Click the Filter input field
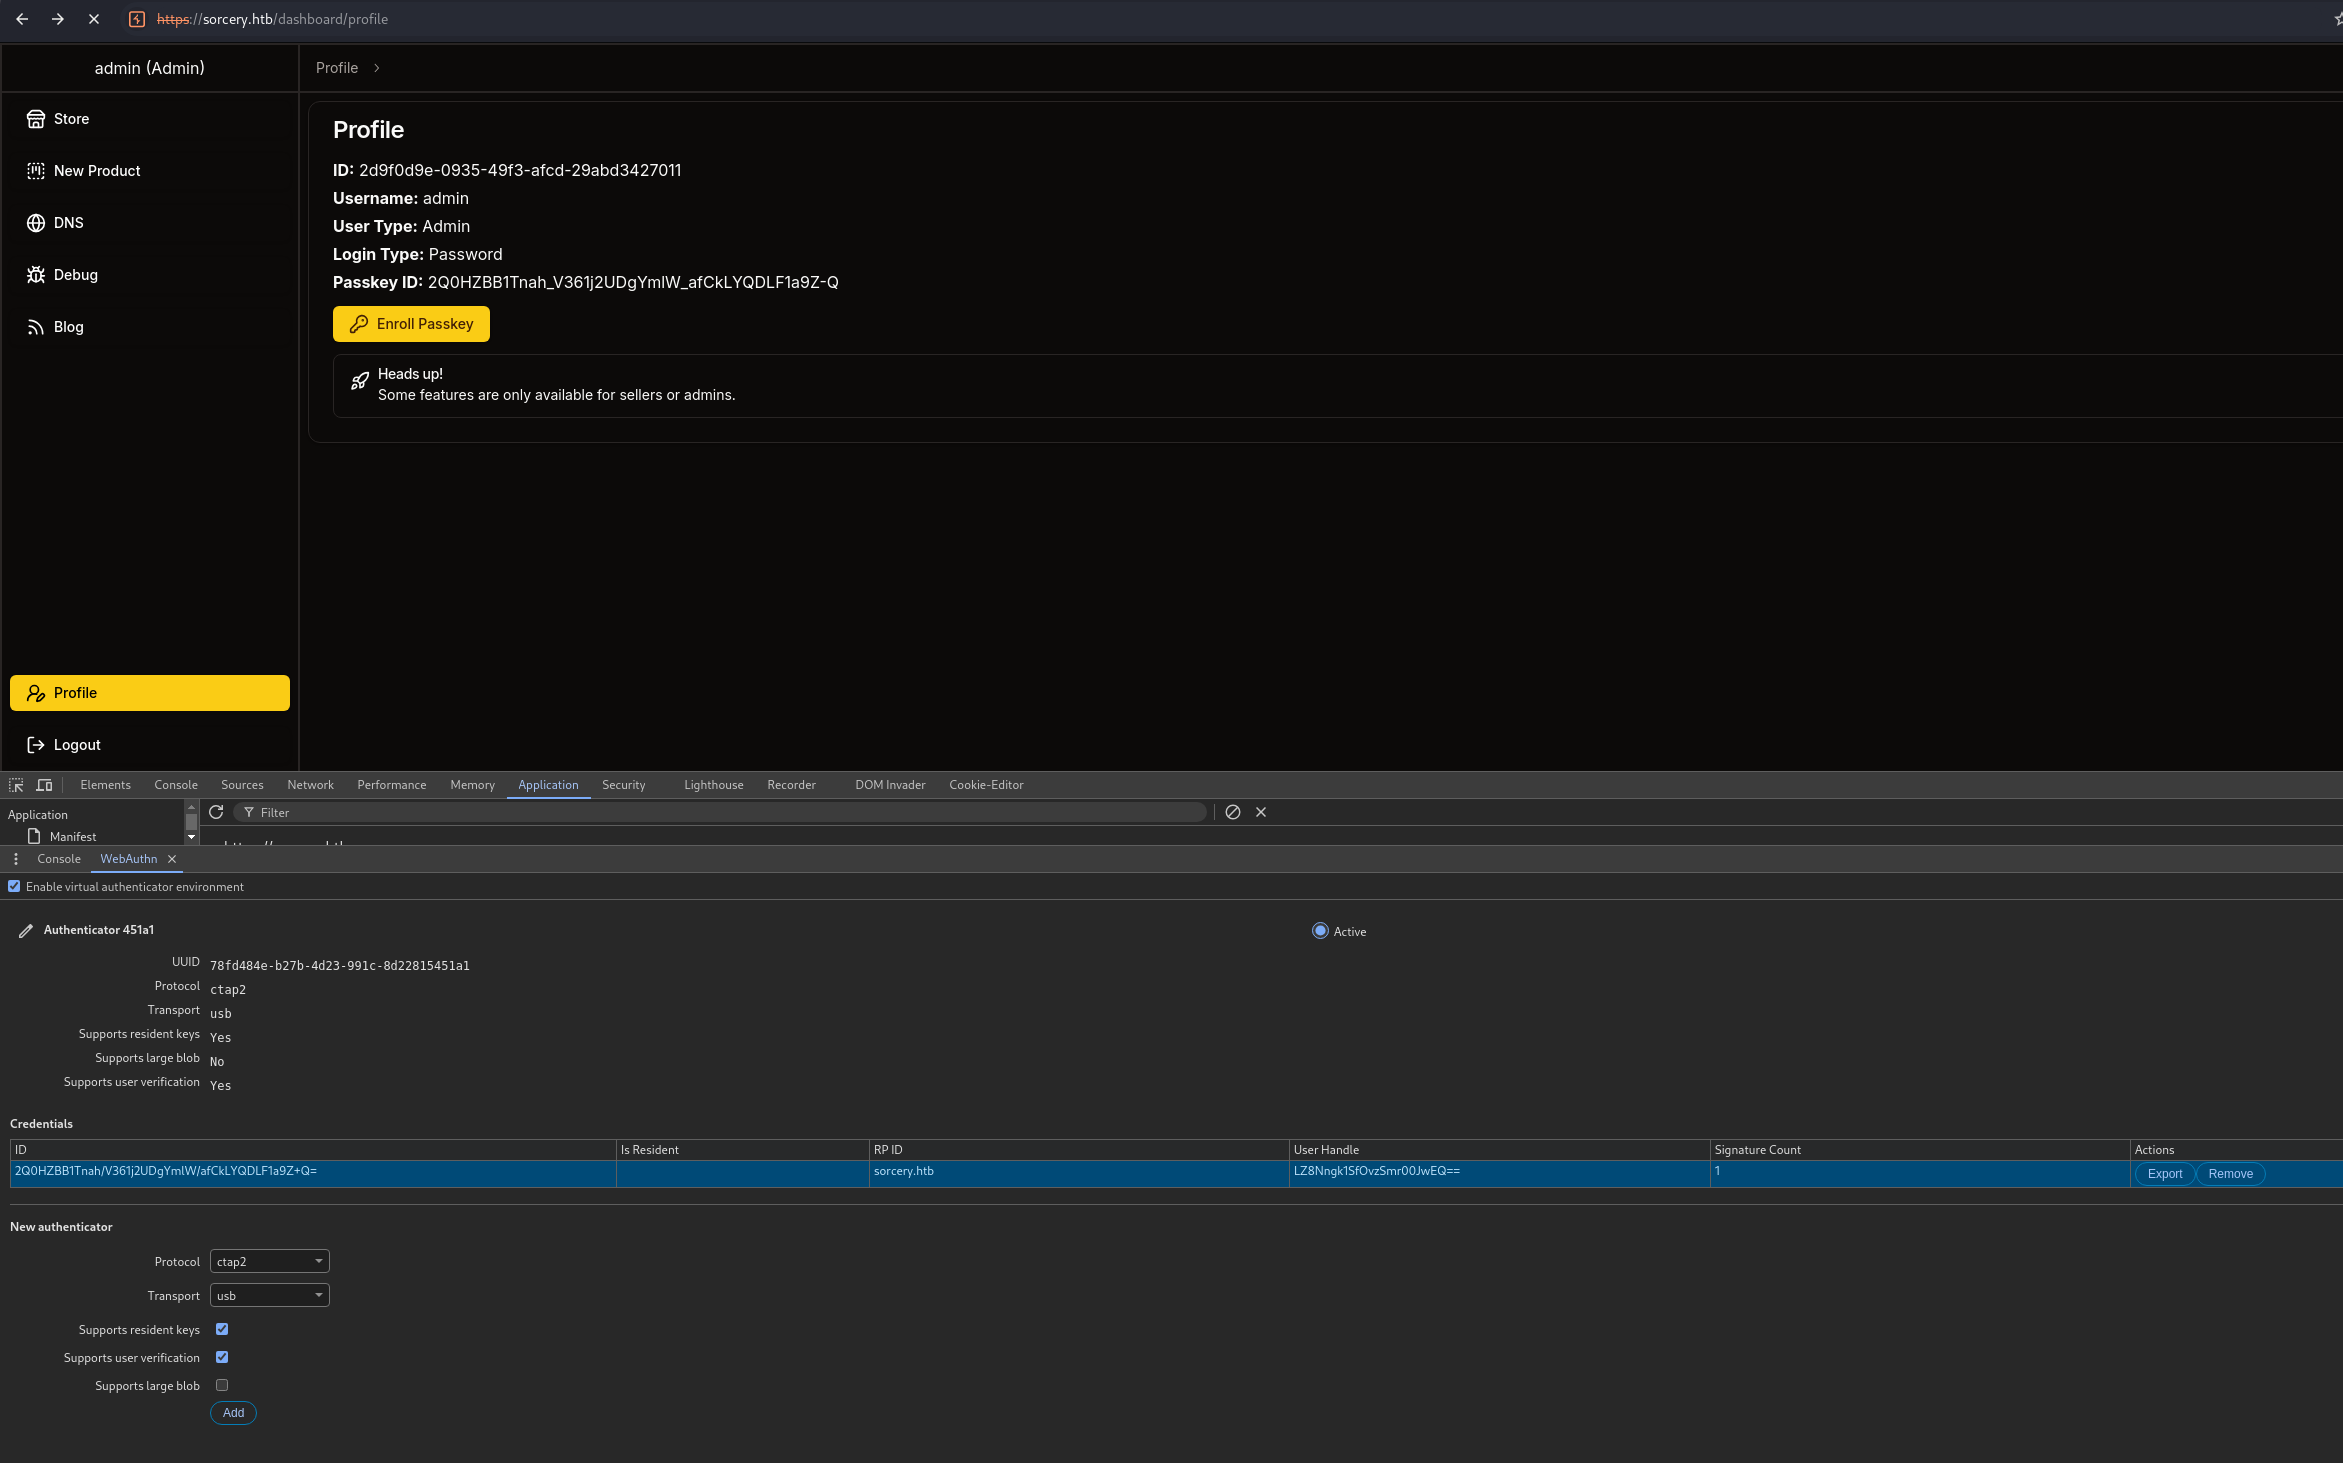2343x1463 pixels. 400,812
